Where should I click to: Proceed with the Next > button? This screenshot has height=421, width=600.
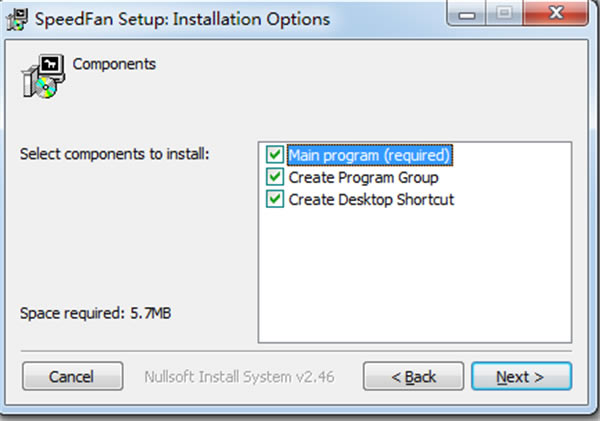[522, 377]
